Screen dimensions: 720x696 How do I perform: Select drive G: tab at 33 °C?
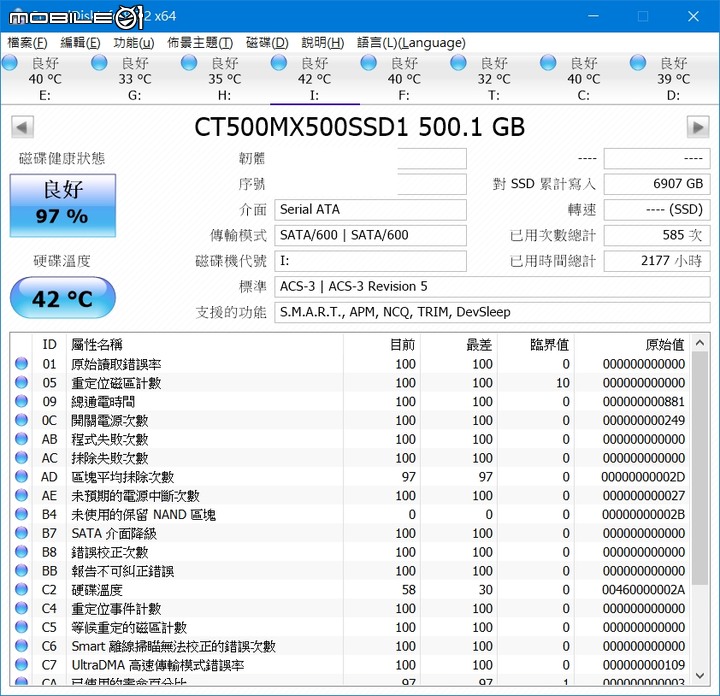(x=135, y=79)
